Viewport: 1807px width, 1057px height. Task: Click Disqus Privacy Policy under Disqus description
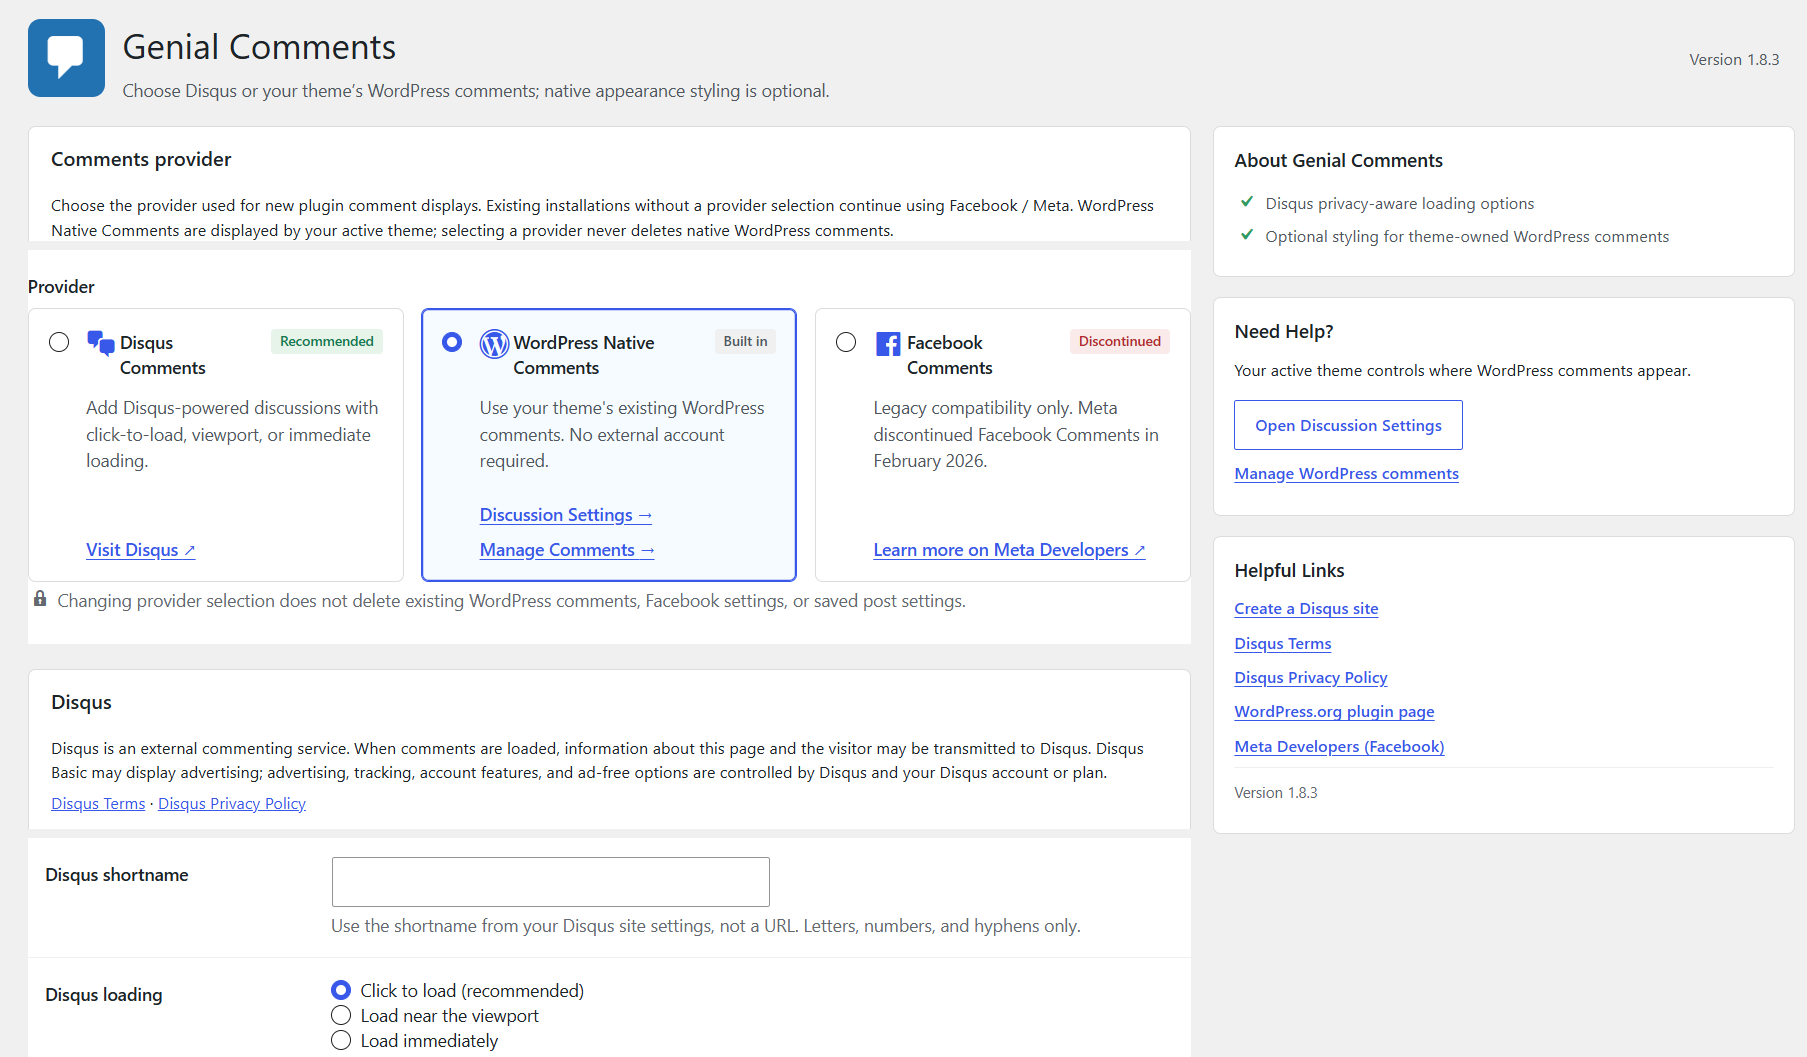pos(232,804)
